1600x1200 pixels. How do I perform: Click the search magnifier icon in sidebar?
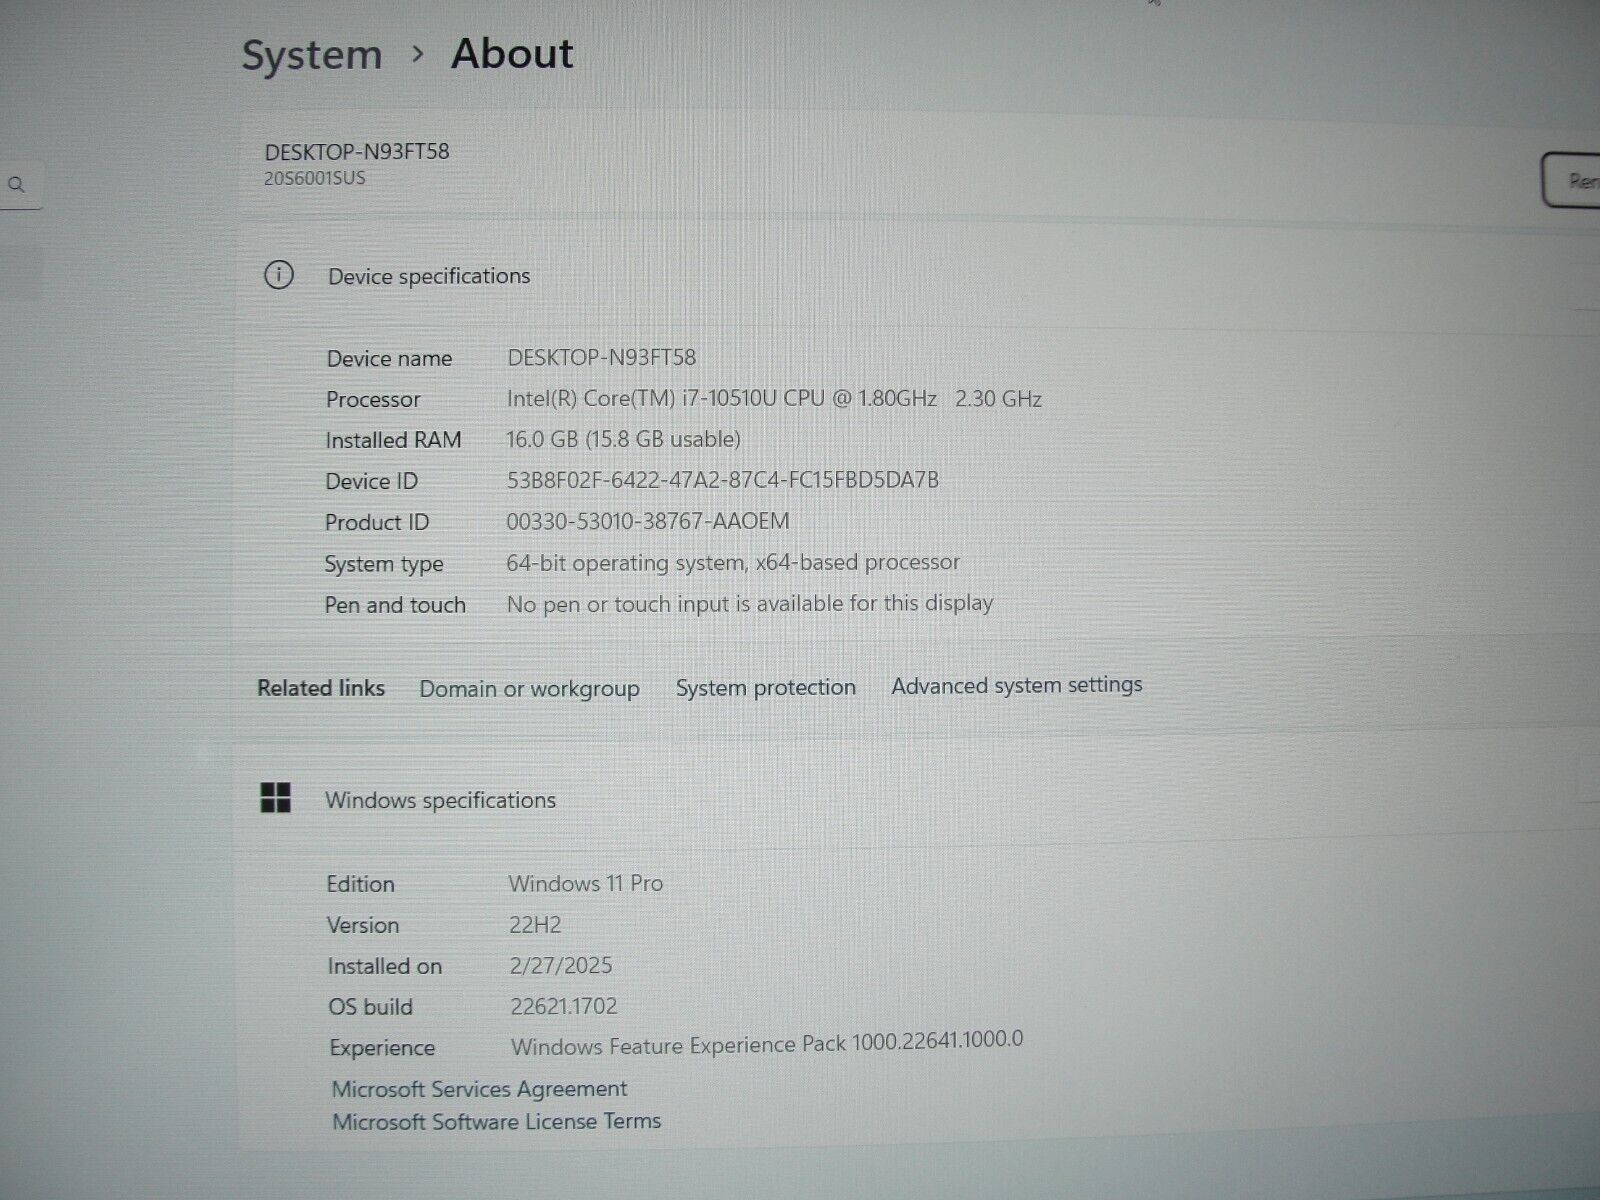16,185
